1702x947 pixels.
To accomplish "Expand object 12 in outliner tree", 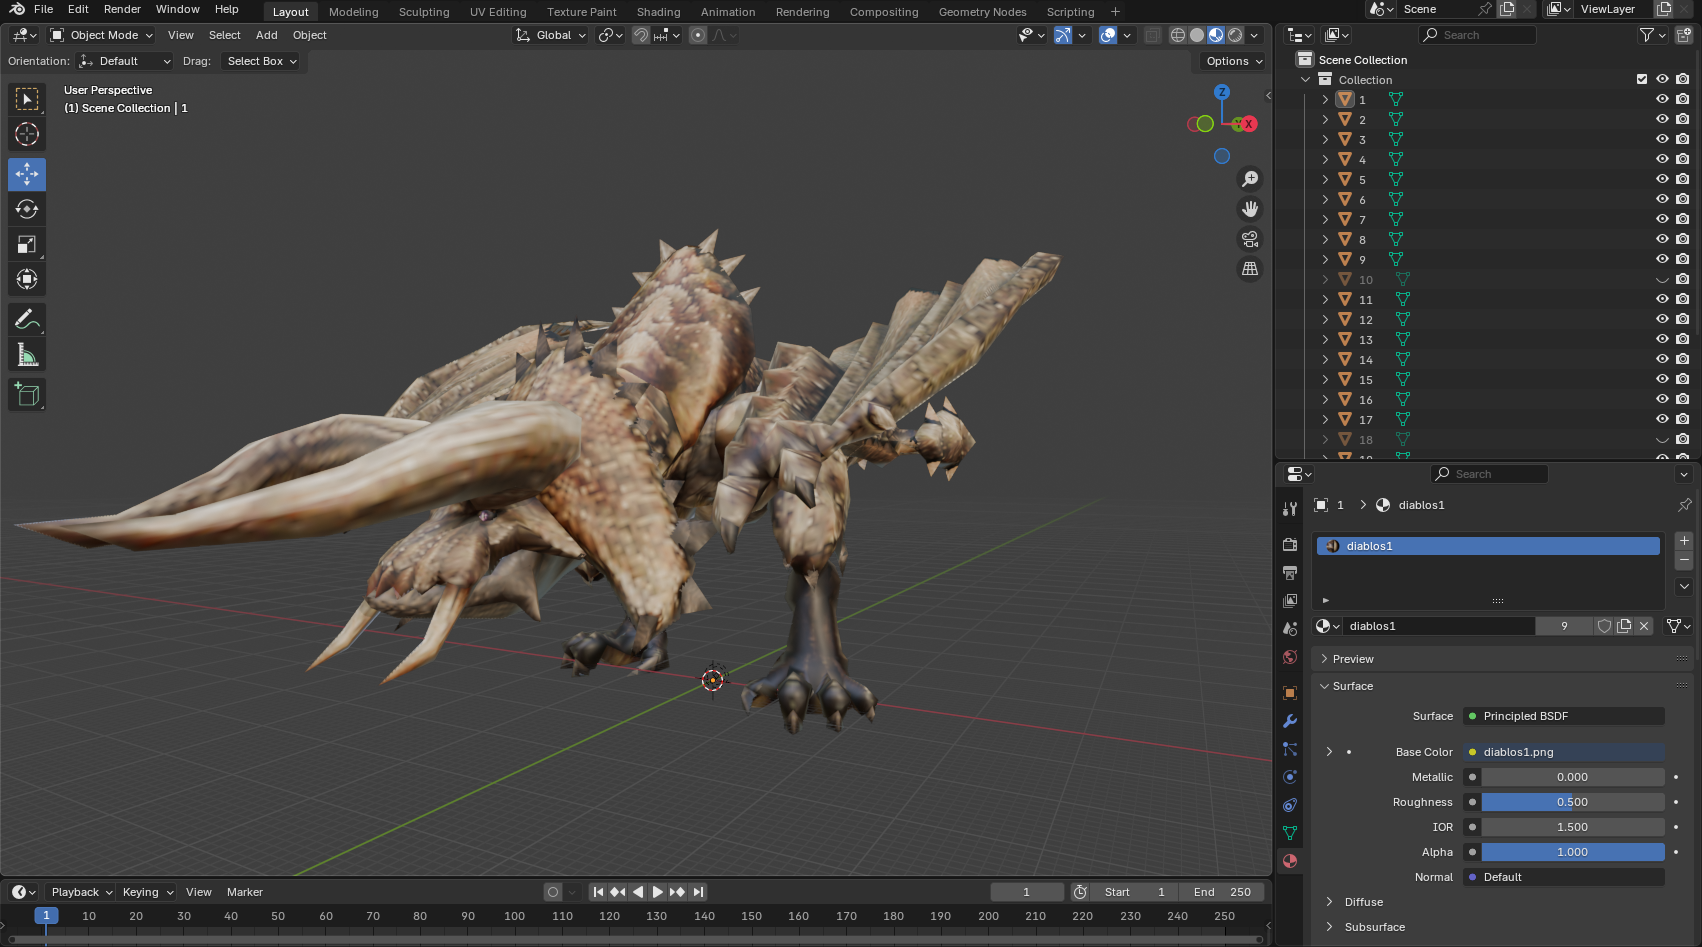I will 1325,319.
